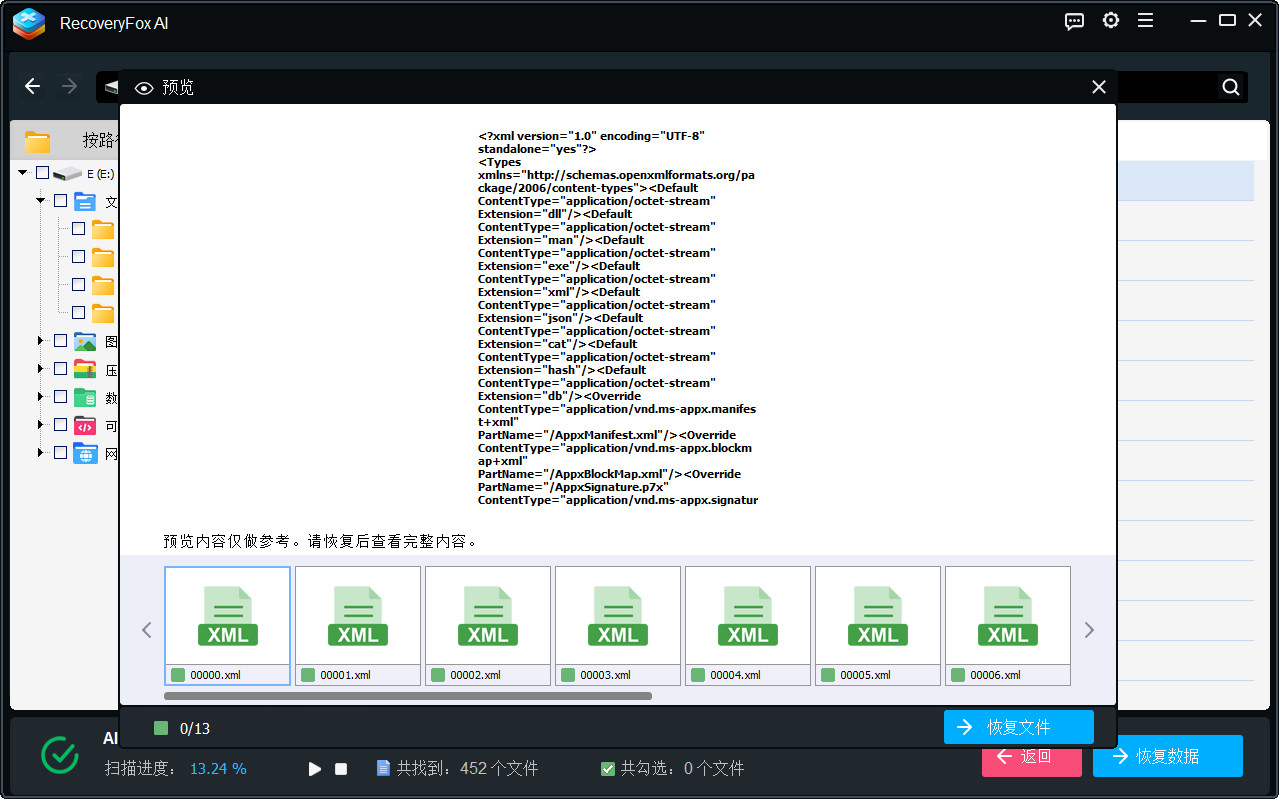Click the search magnifier icon
The width and height of the screenshot is (1279, 799).
point(1231,87)
